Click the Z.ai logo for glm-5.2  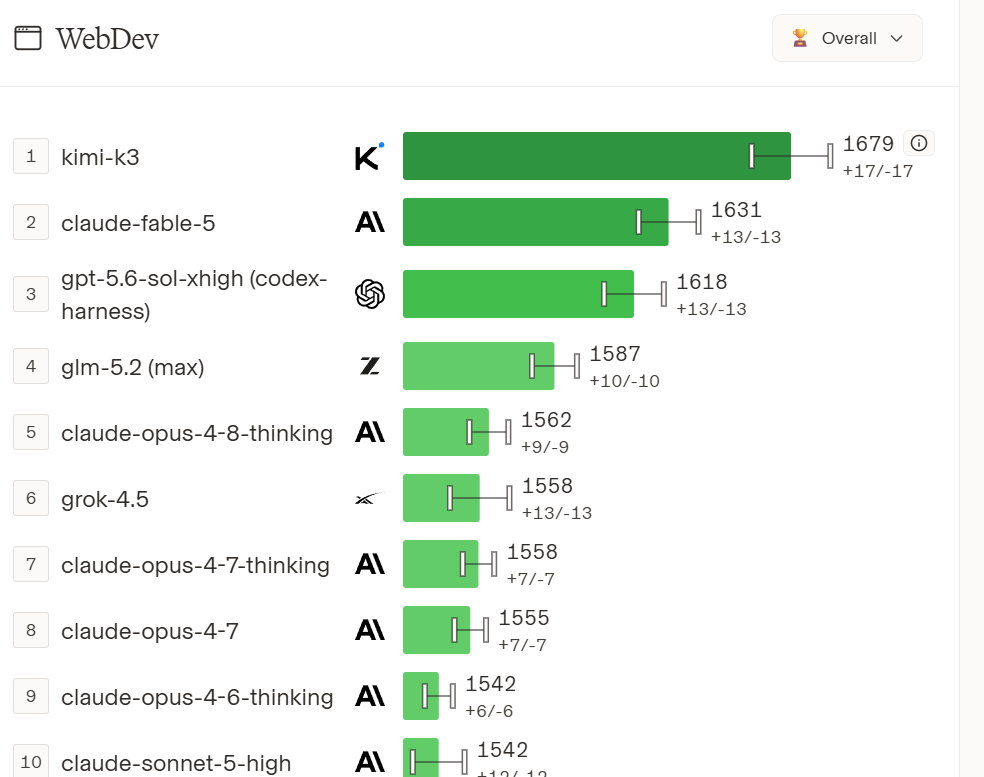pos(370,366)
